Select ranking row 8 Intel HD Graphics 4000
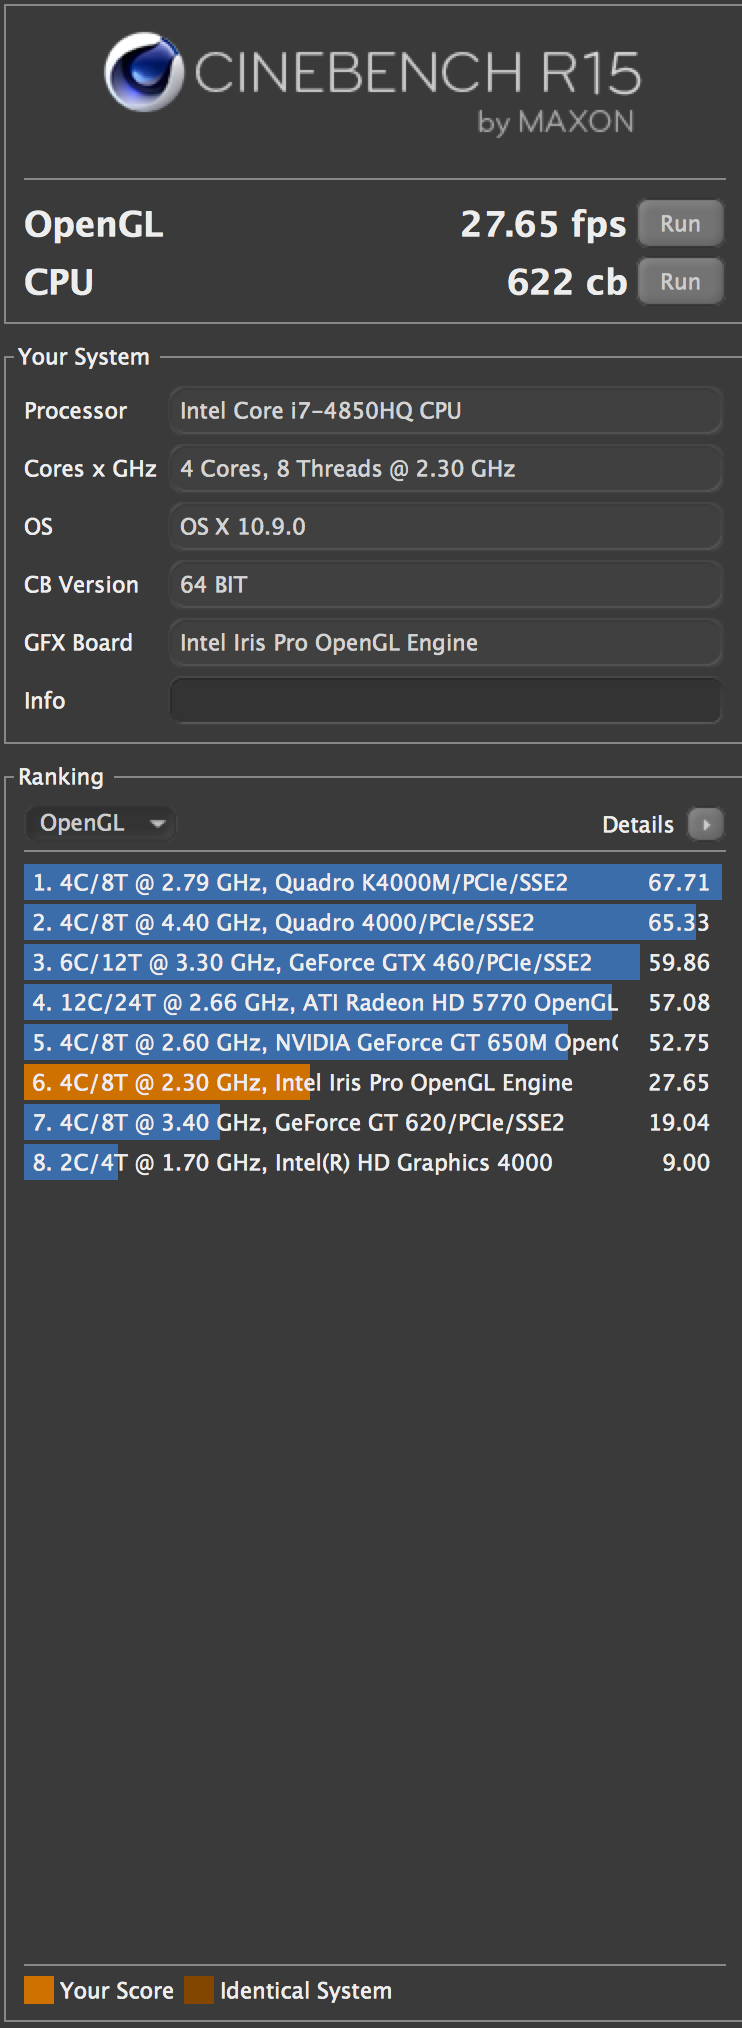This screenshot has width=742, height=2028. 373,1163
